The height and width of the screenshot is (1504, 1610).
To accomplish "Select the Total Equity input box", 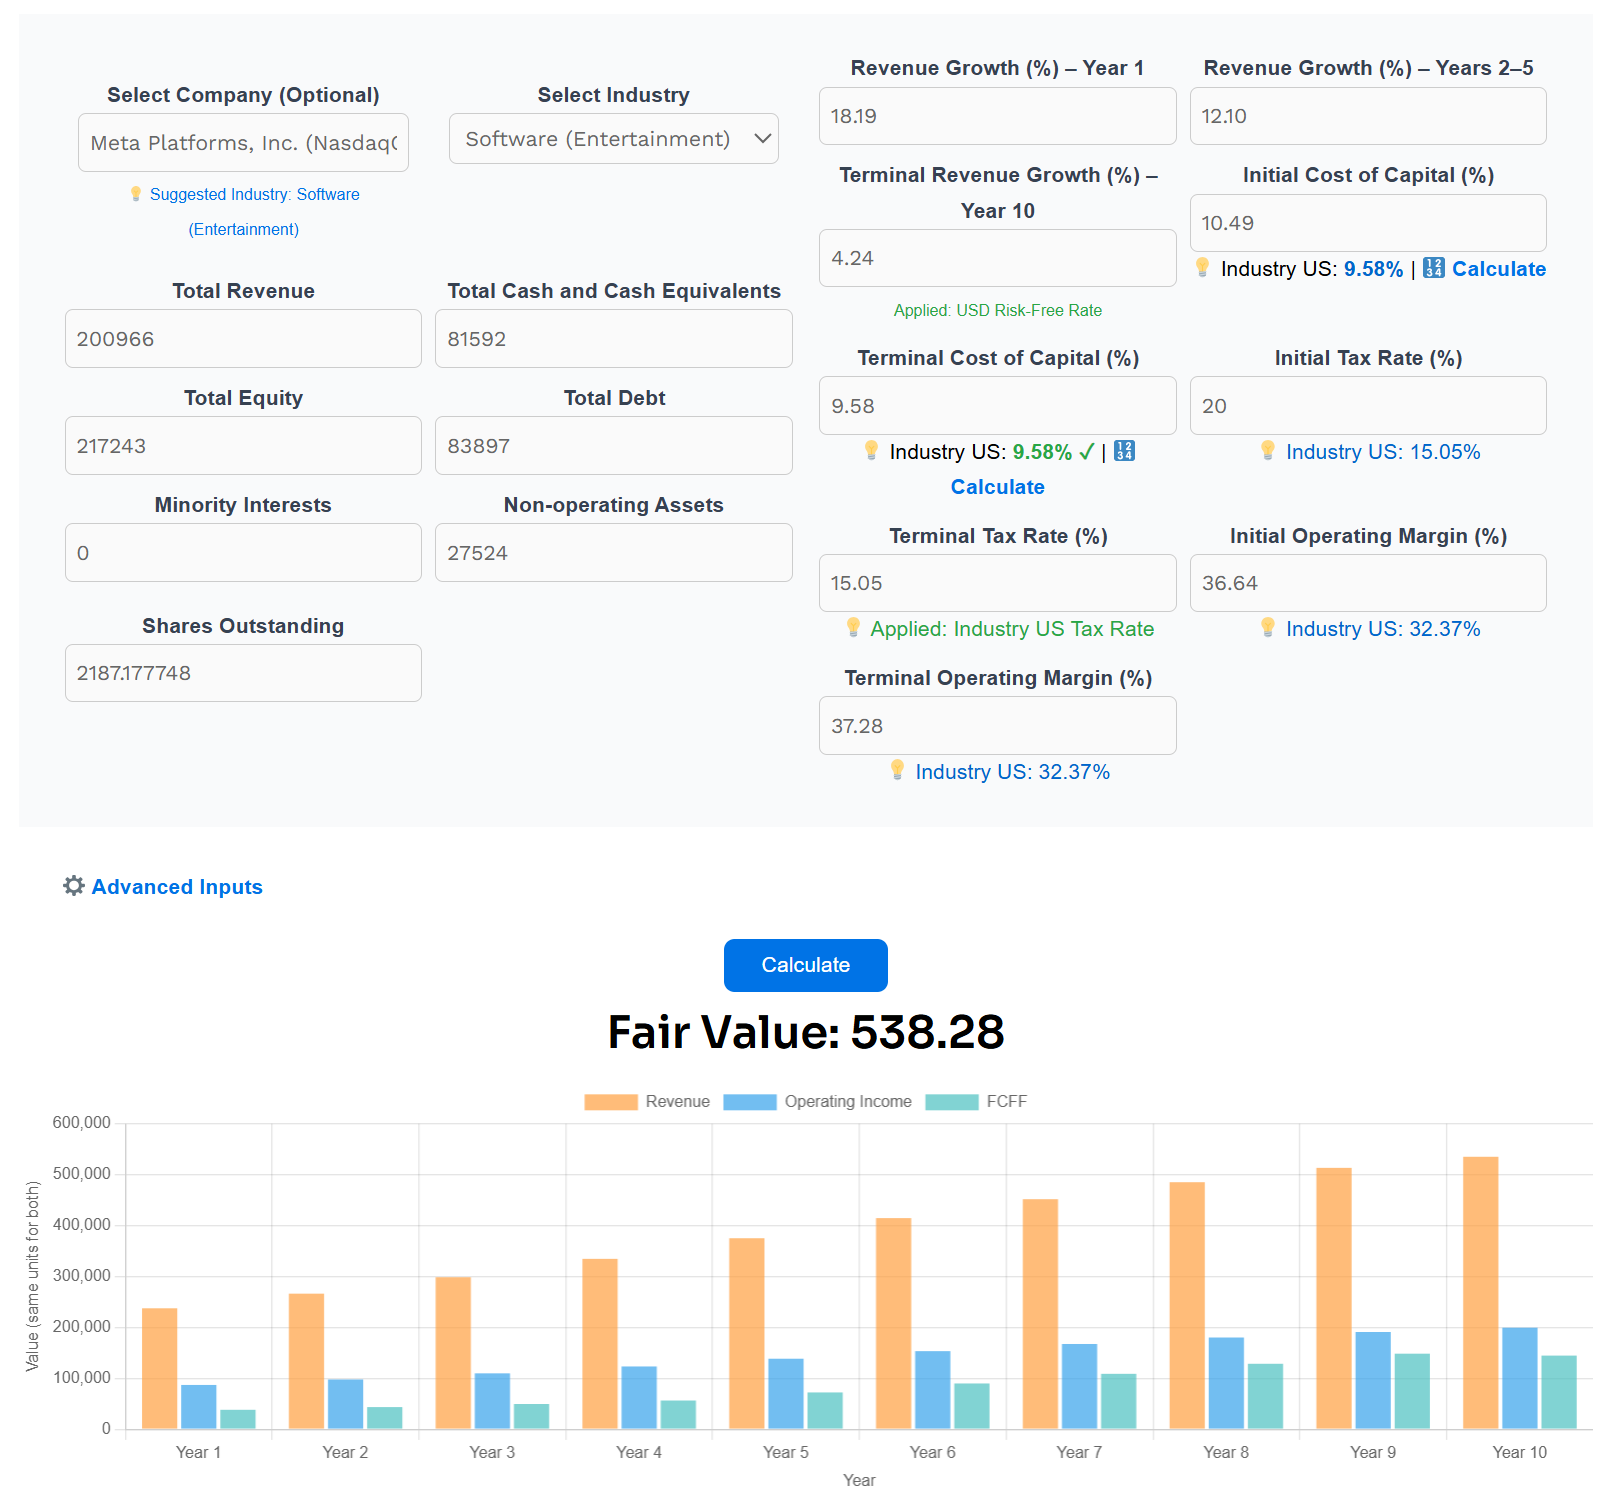I will click(x=243, y=446).
